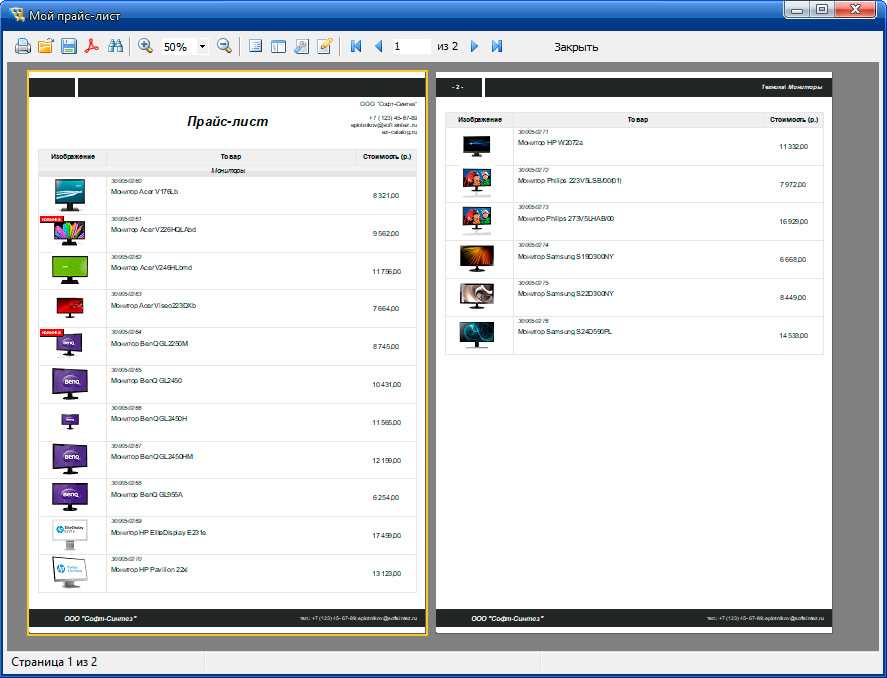Click the Товар column header on page 2

pyautogui.click(x=638, y=120)
